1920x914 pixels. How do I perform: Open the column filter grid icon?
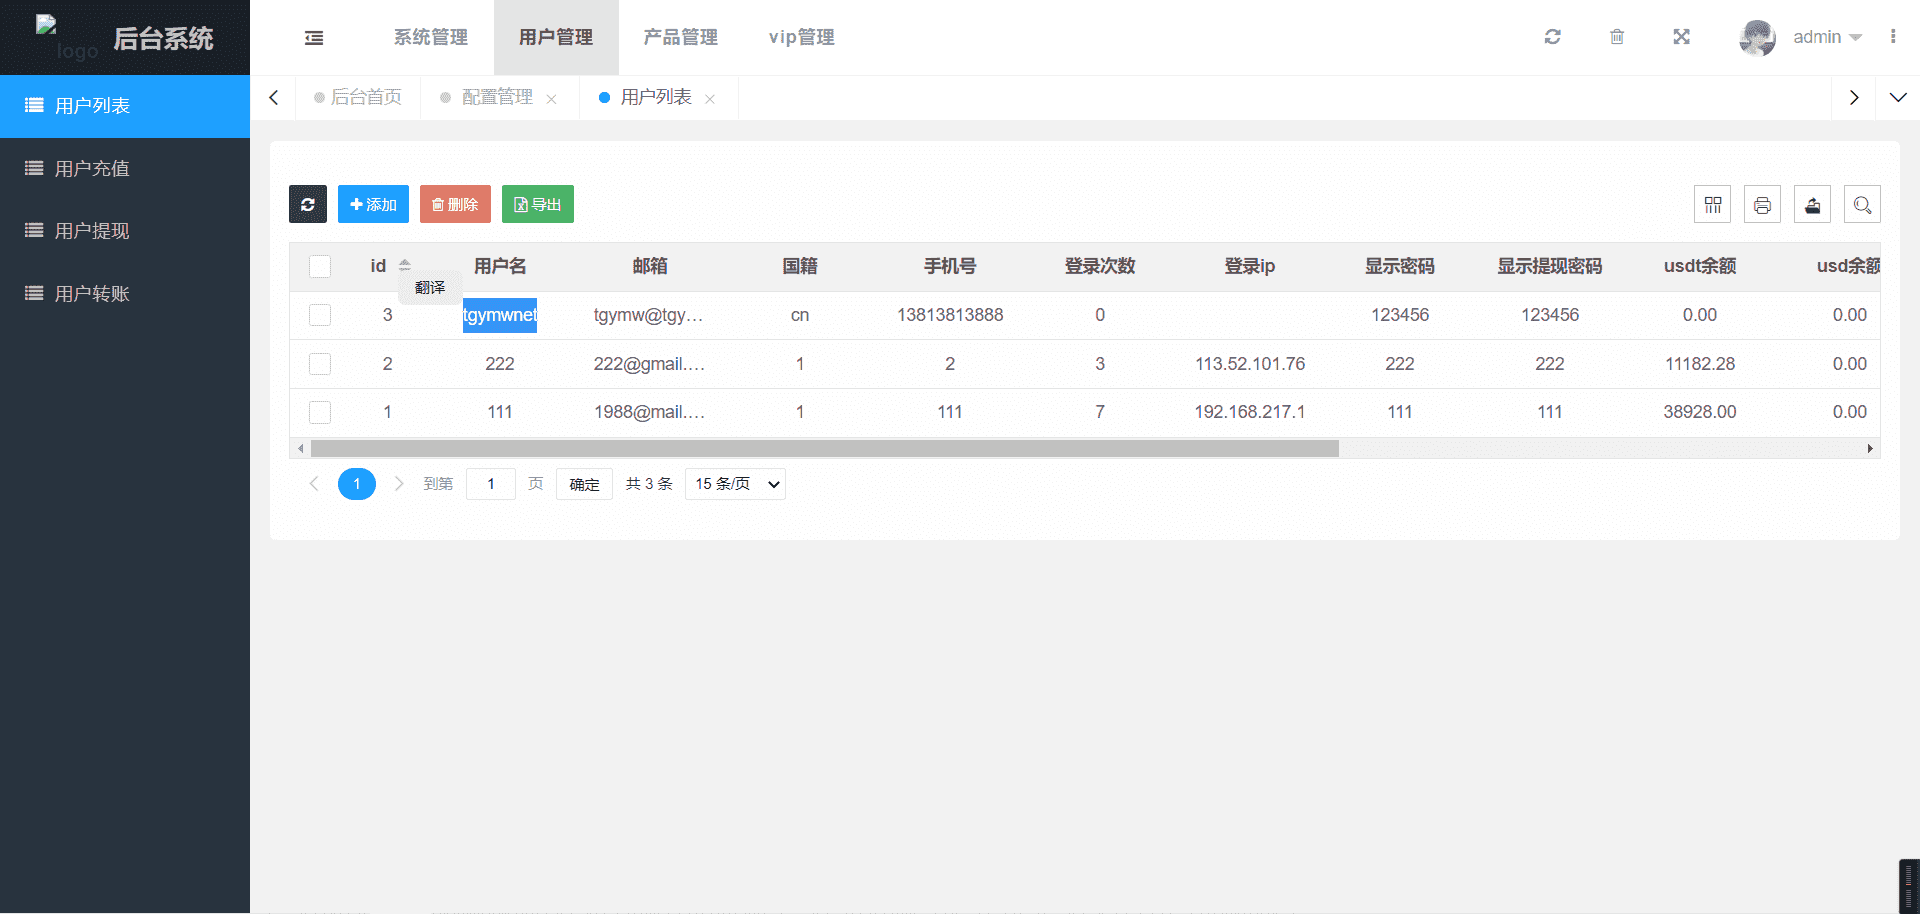click(x=1712, y=204)
